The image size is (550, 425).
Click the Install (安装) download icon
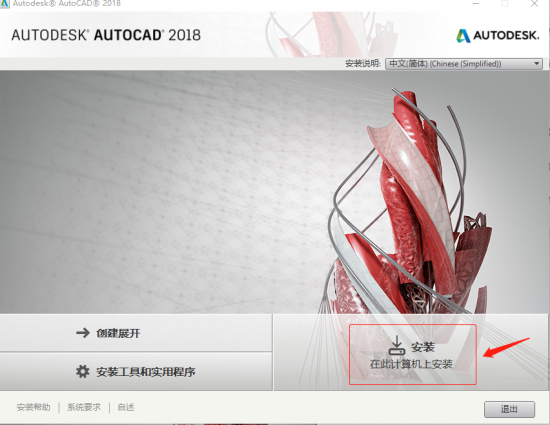[397, 345]
